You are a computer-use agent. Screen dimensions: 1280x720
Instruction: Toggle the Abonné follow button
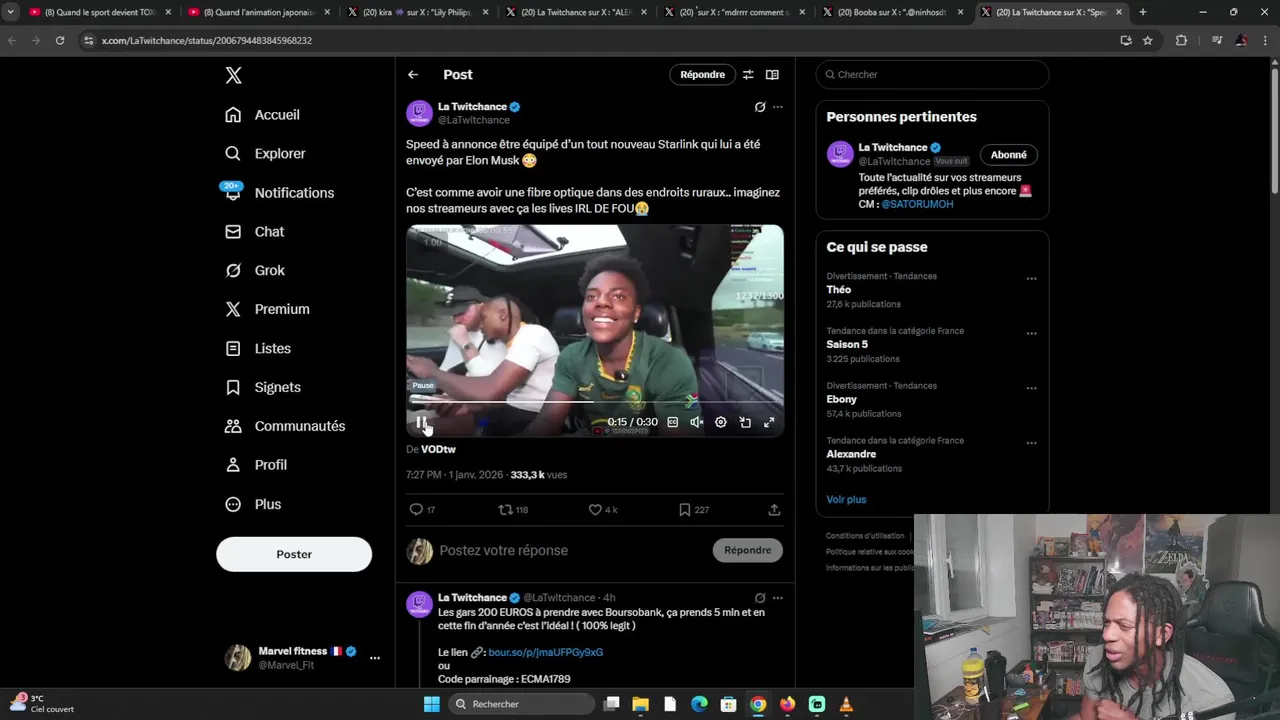point(1009,155)
